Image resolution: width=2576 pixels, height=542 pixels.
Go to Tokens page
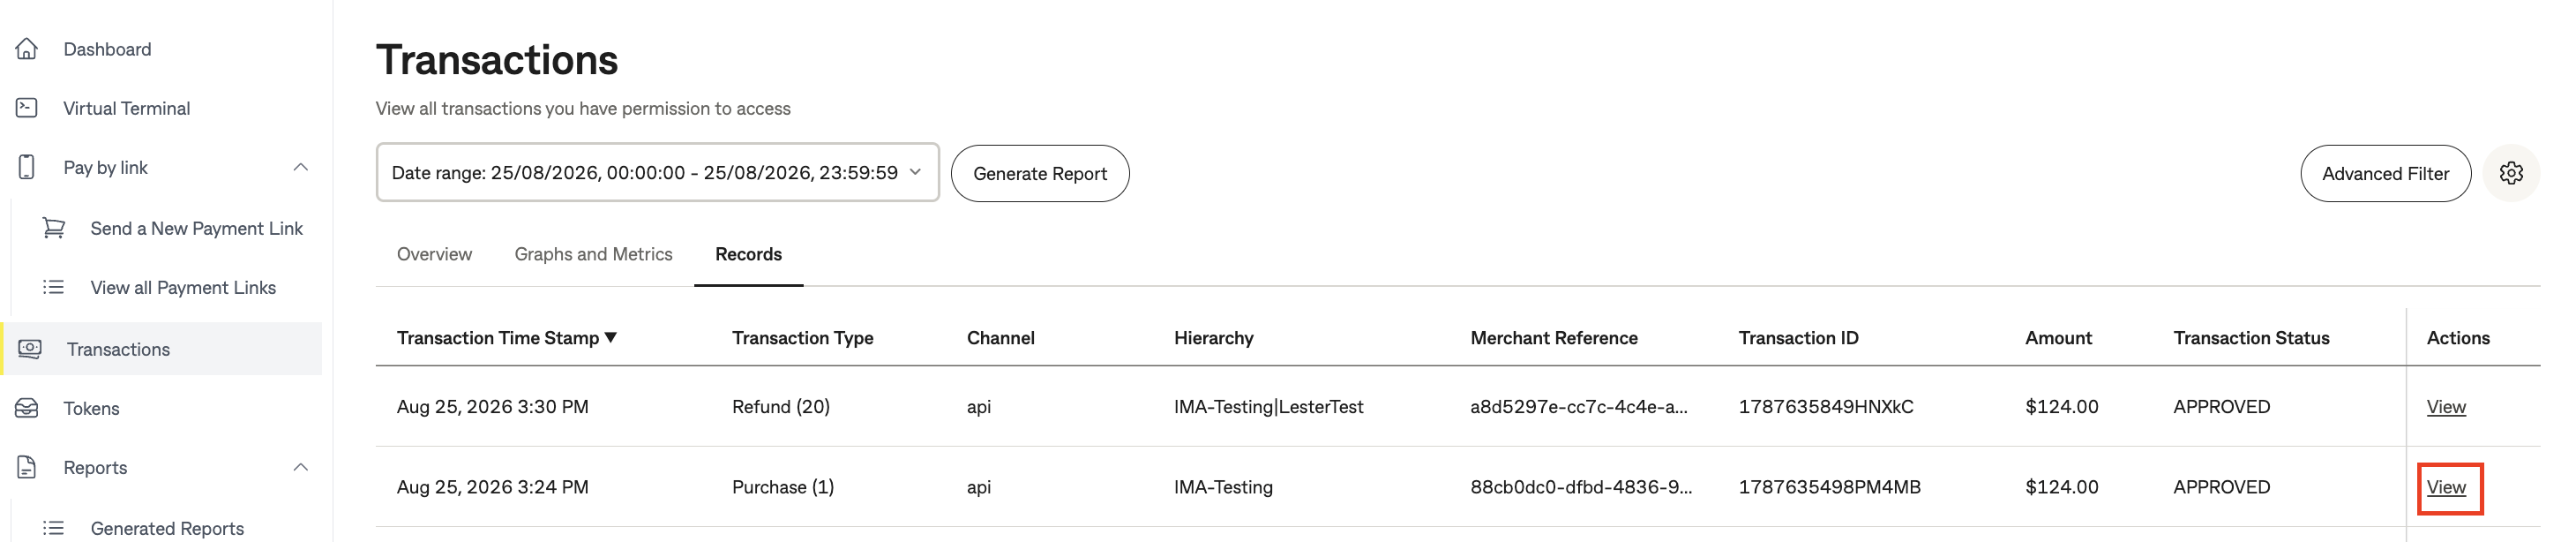click(91, 408)
